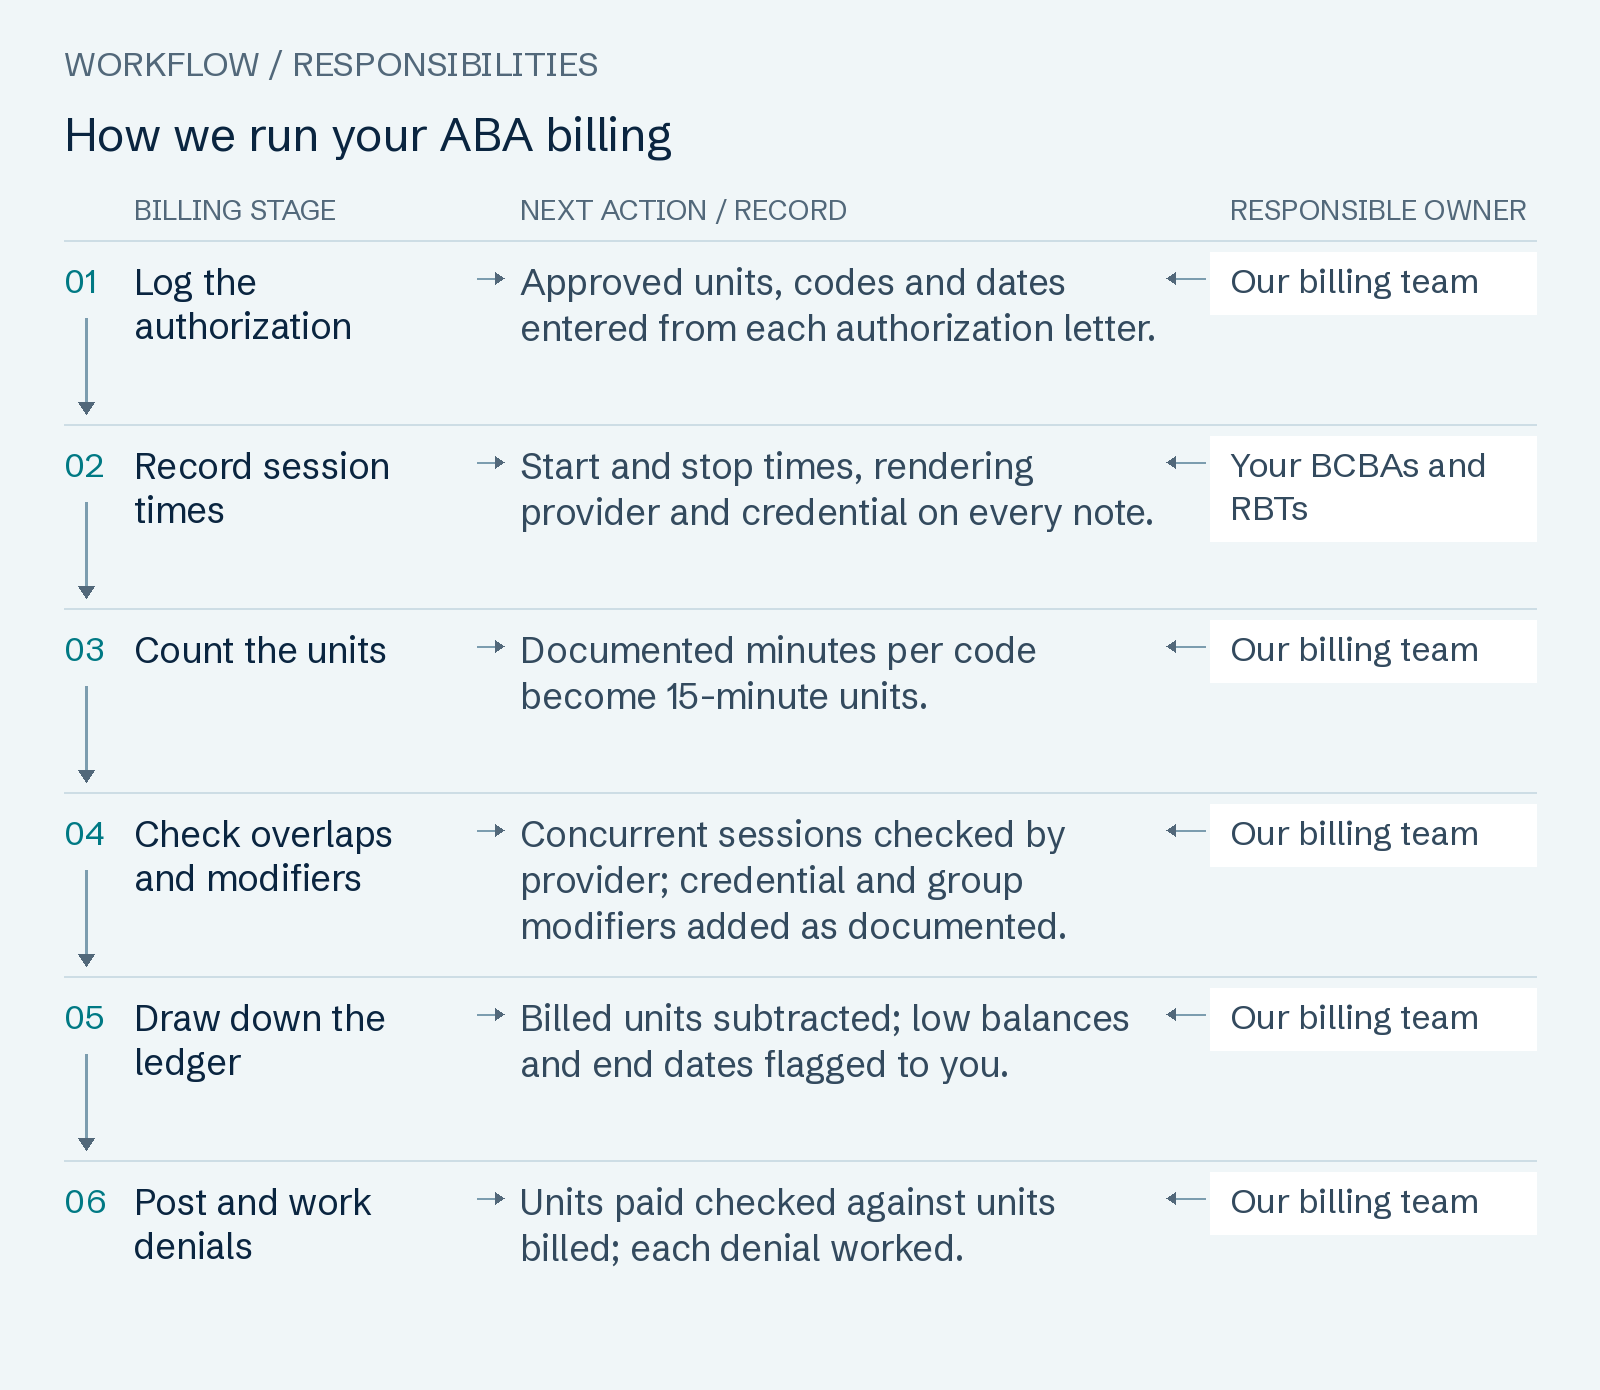
Task: Select step number 06
Action: [85, 1203]
